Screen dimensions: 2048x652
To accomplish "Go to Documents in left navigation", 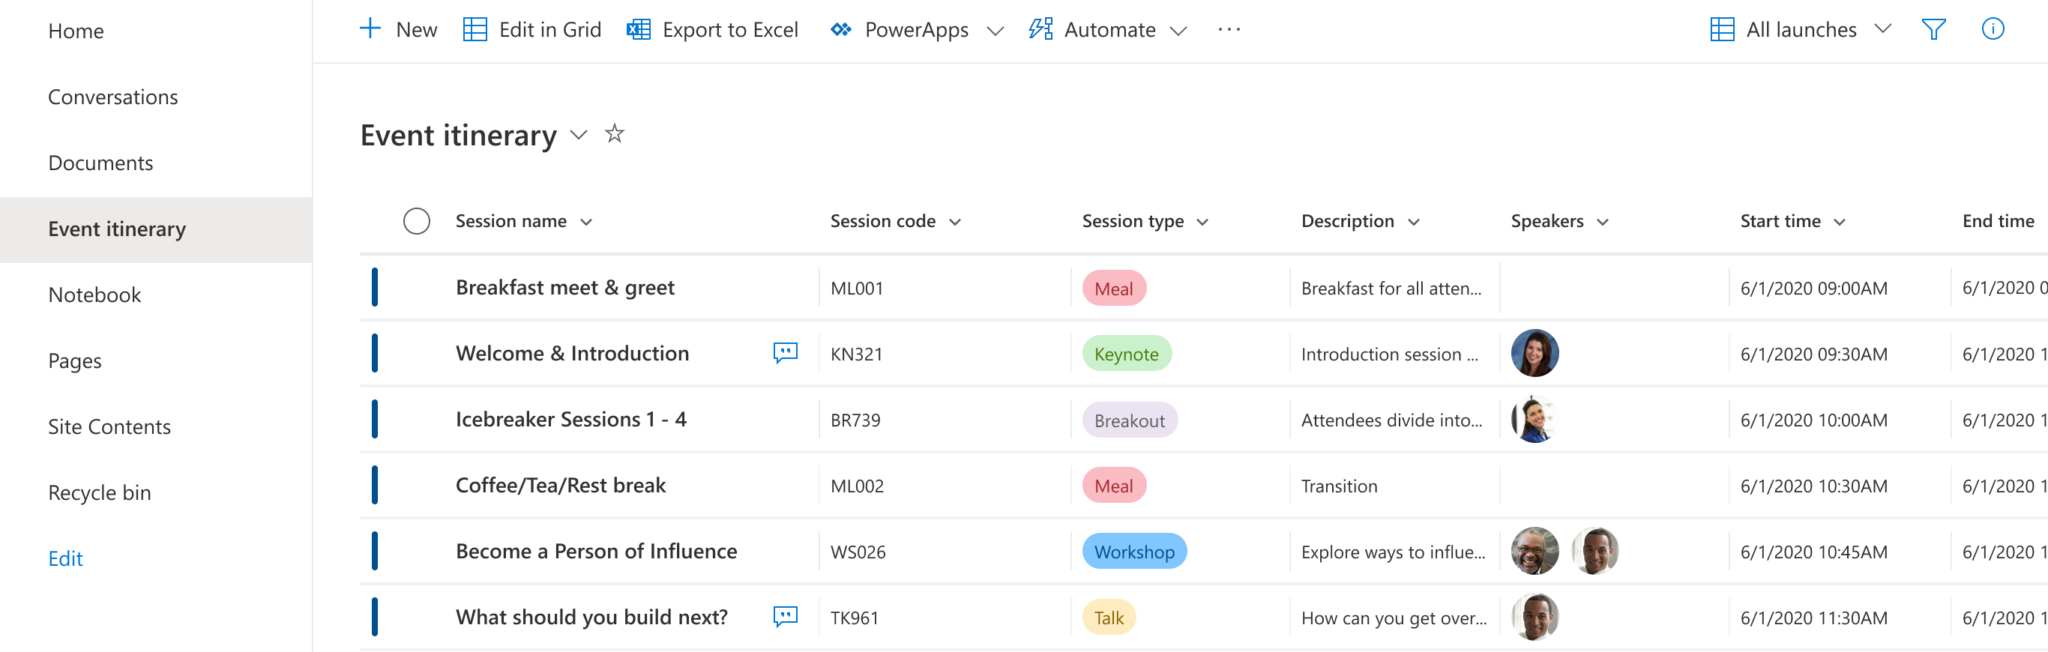I will click(x=101, y=163).
